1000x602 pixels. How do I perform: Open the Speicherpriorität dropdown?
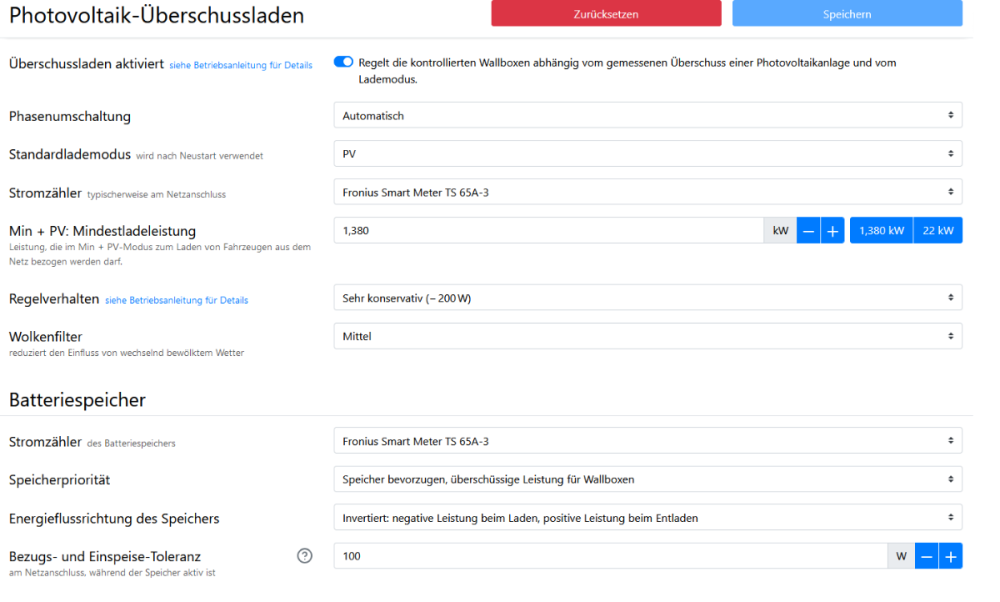(647, 479)
